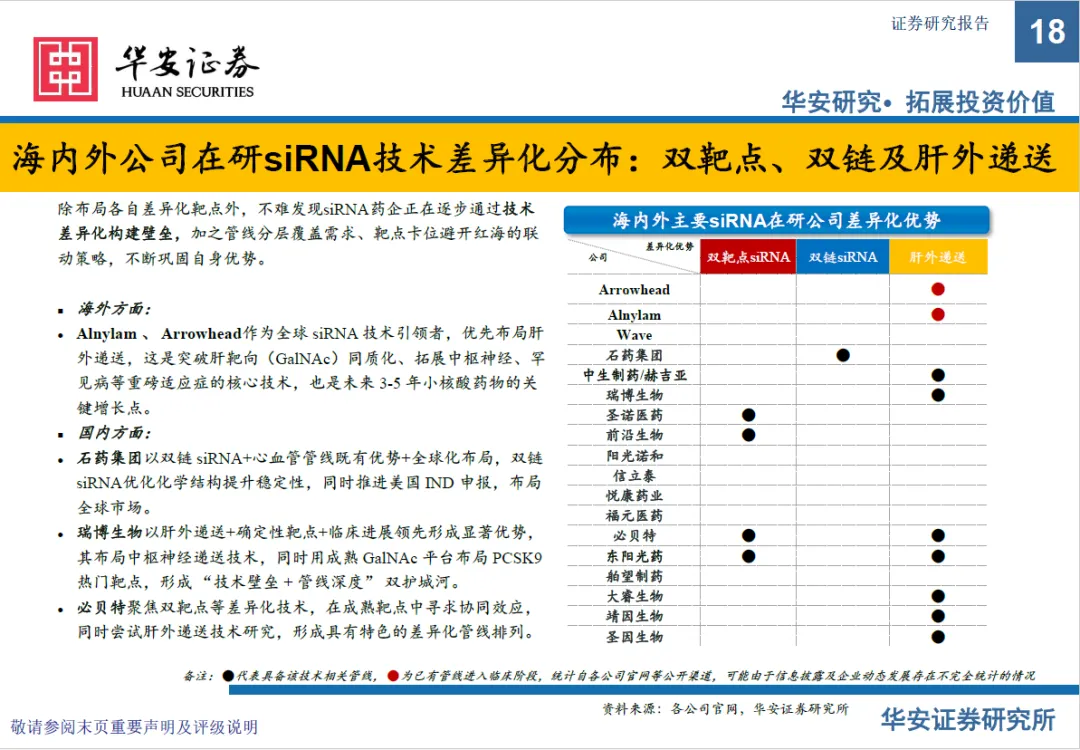The width and height of the screenshot is (1080, 750).
Task: Select the Alnylam company name in table
Action: coord(634,315)
